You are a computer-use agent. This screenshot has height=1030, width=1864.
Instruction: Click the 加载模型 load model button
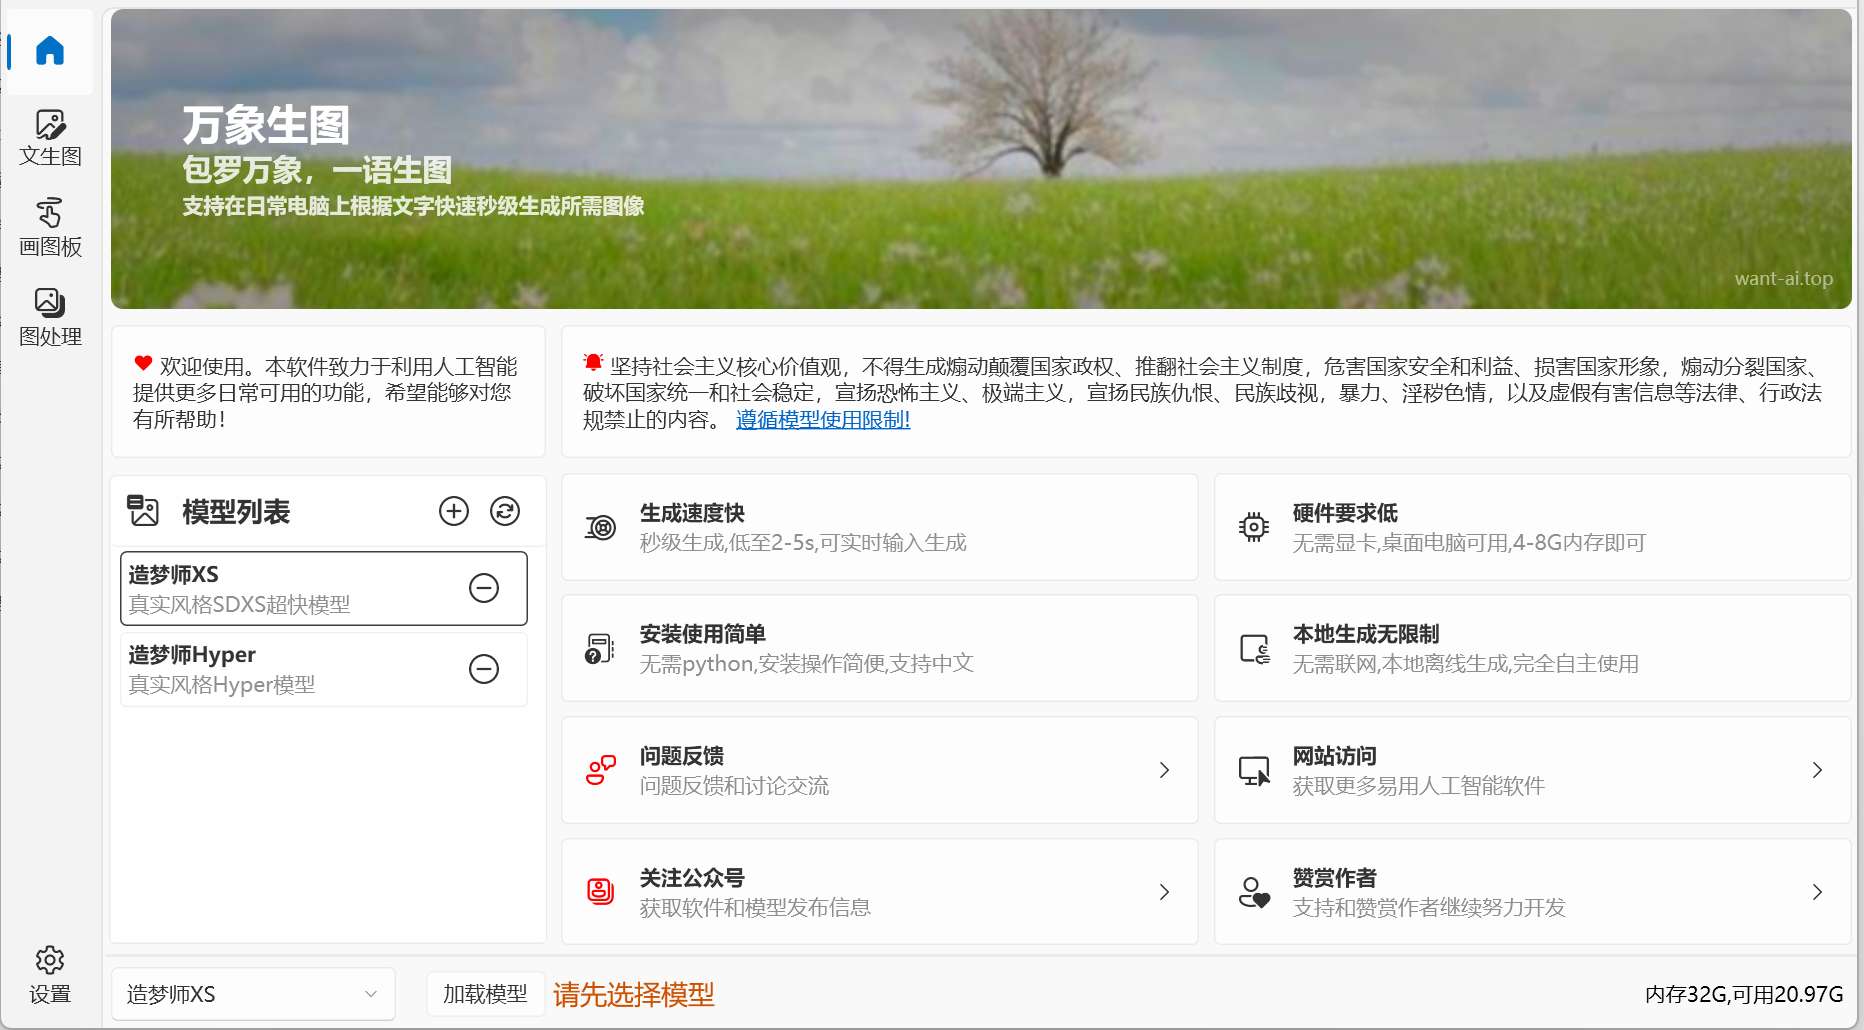485,994
